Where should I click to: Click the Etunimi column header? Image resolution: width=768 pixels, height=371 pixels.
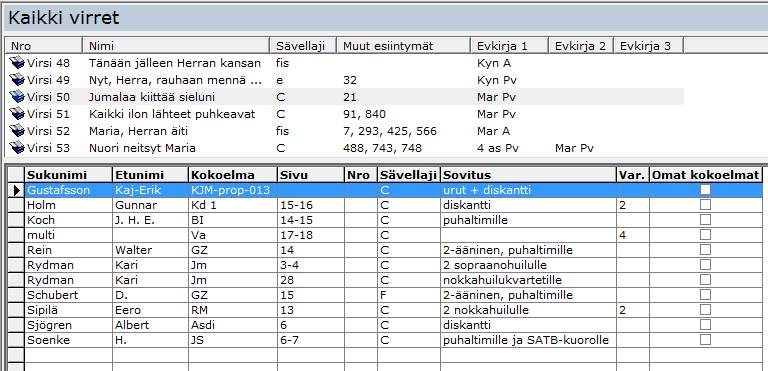click(x=150, y=175)
